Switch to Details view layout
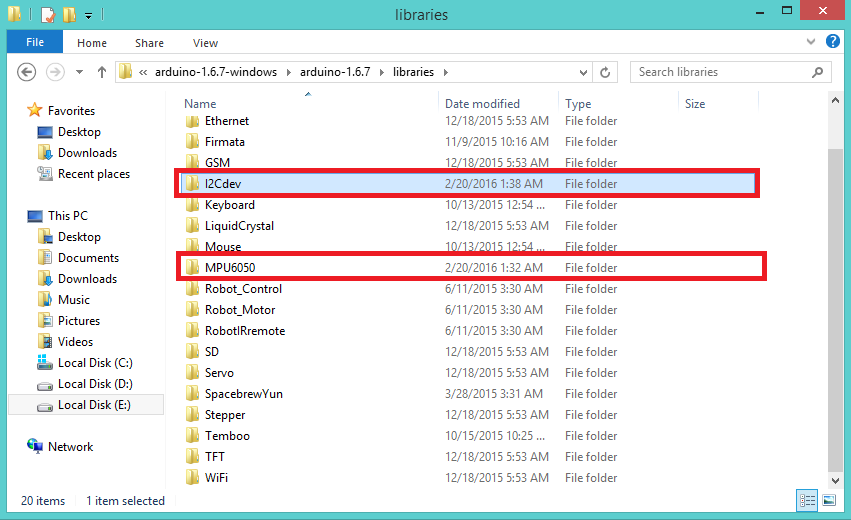Screen dimensions: 851x520 (x=807, y=500)
